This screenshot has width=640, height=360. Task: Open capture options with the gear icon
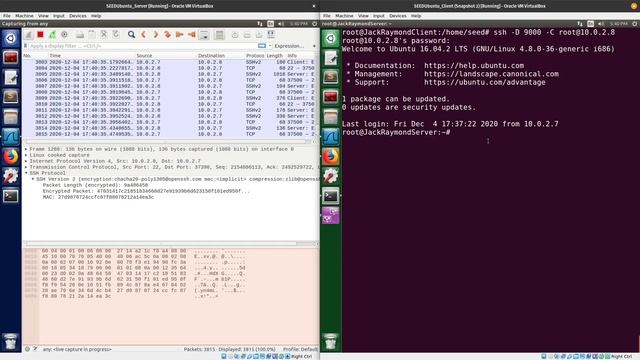64,35
